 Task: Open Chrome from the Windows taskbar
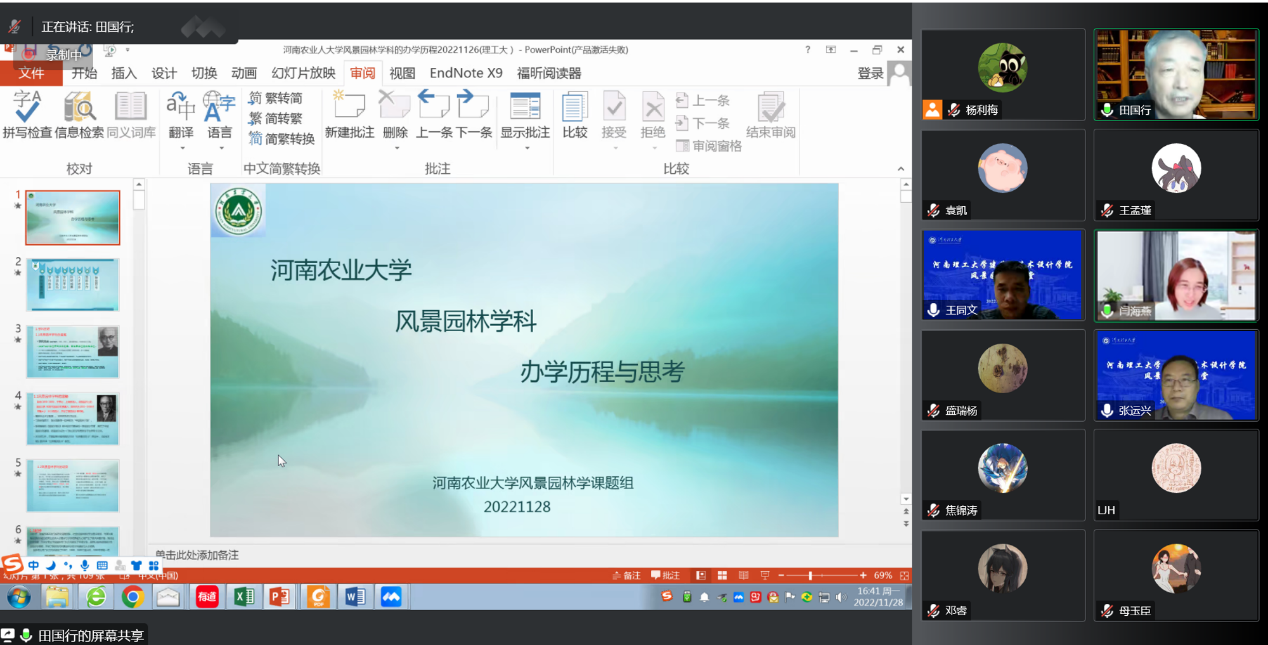point(132,597)
